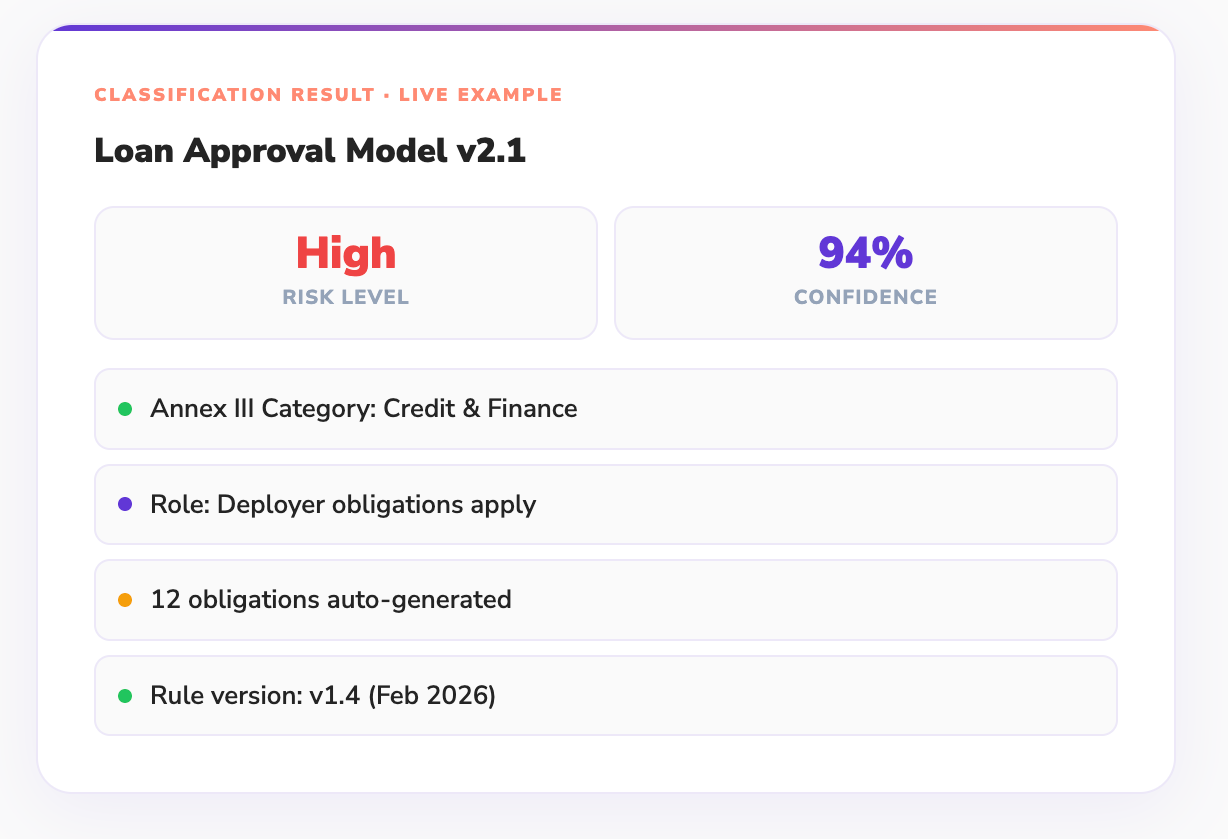Viewport: 1228px width, 839px height.
Task: Click the green dot beside Rule version
Action: (x=125, y=696)
